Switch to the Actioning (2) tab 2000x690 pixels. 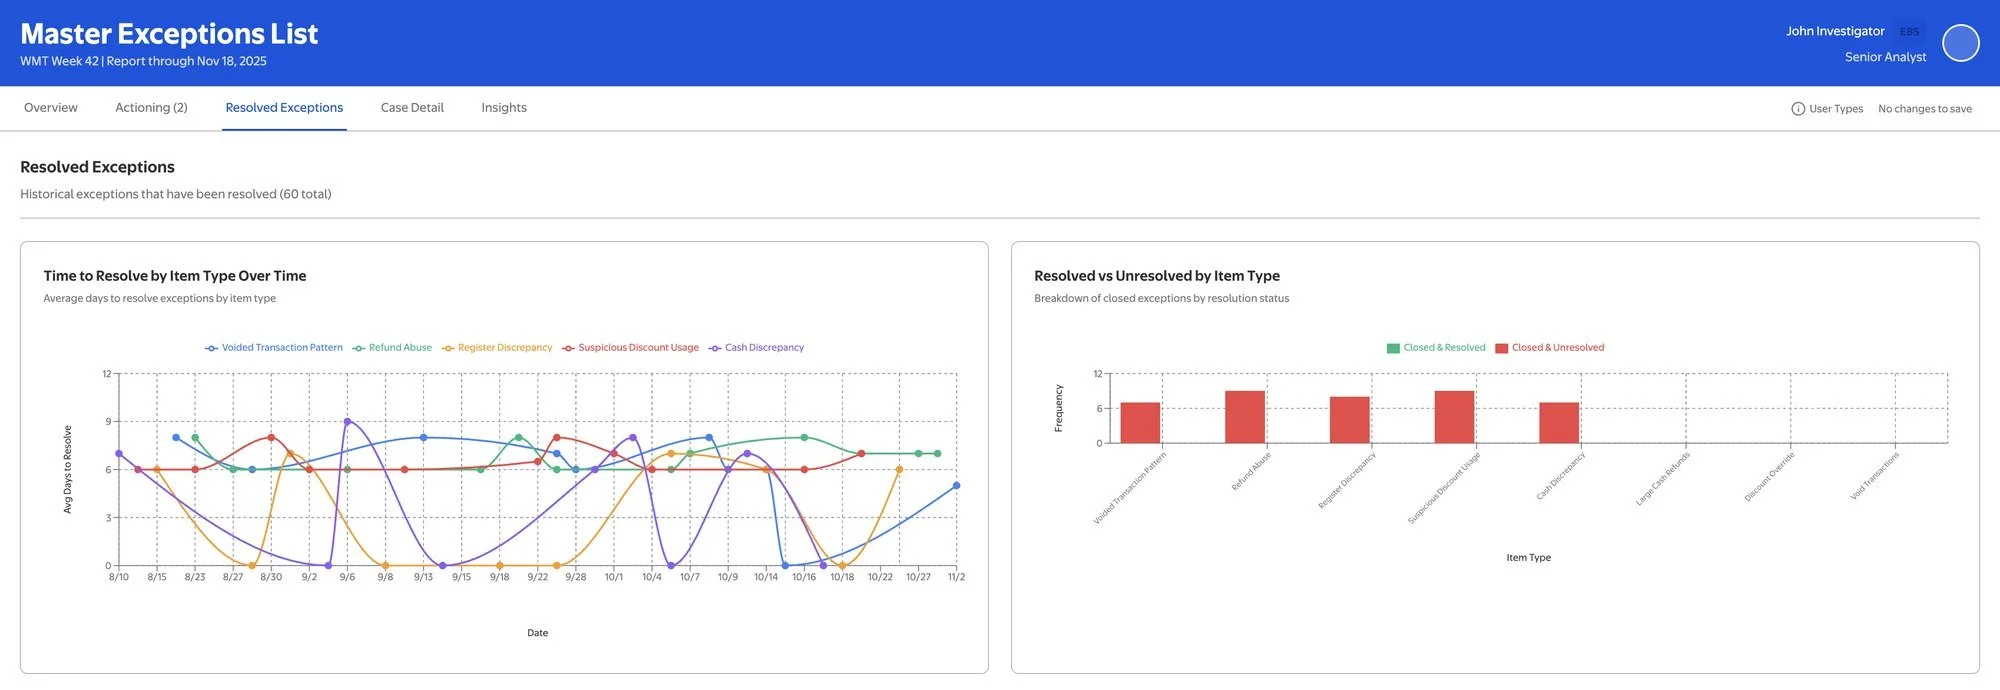pos(151,108)
